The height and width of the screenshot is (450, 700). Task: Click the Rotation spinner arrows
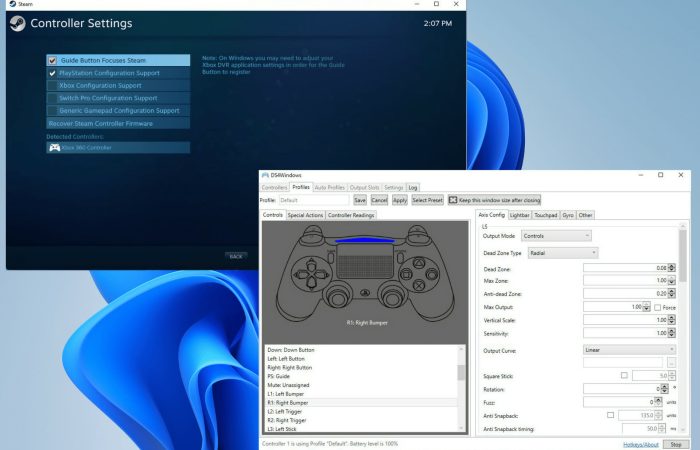tap(665, 389)
